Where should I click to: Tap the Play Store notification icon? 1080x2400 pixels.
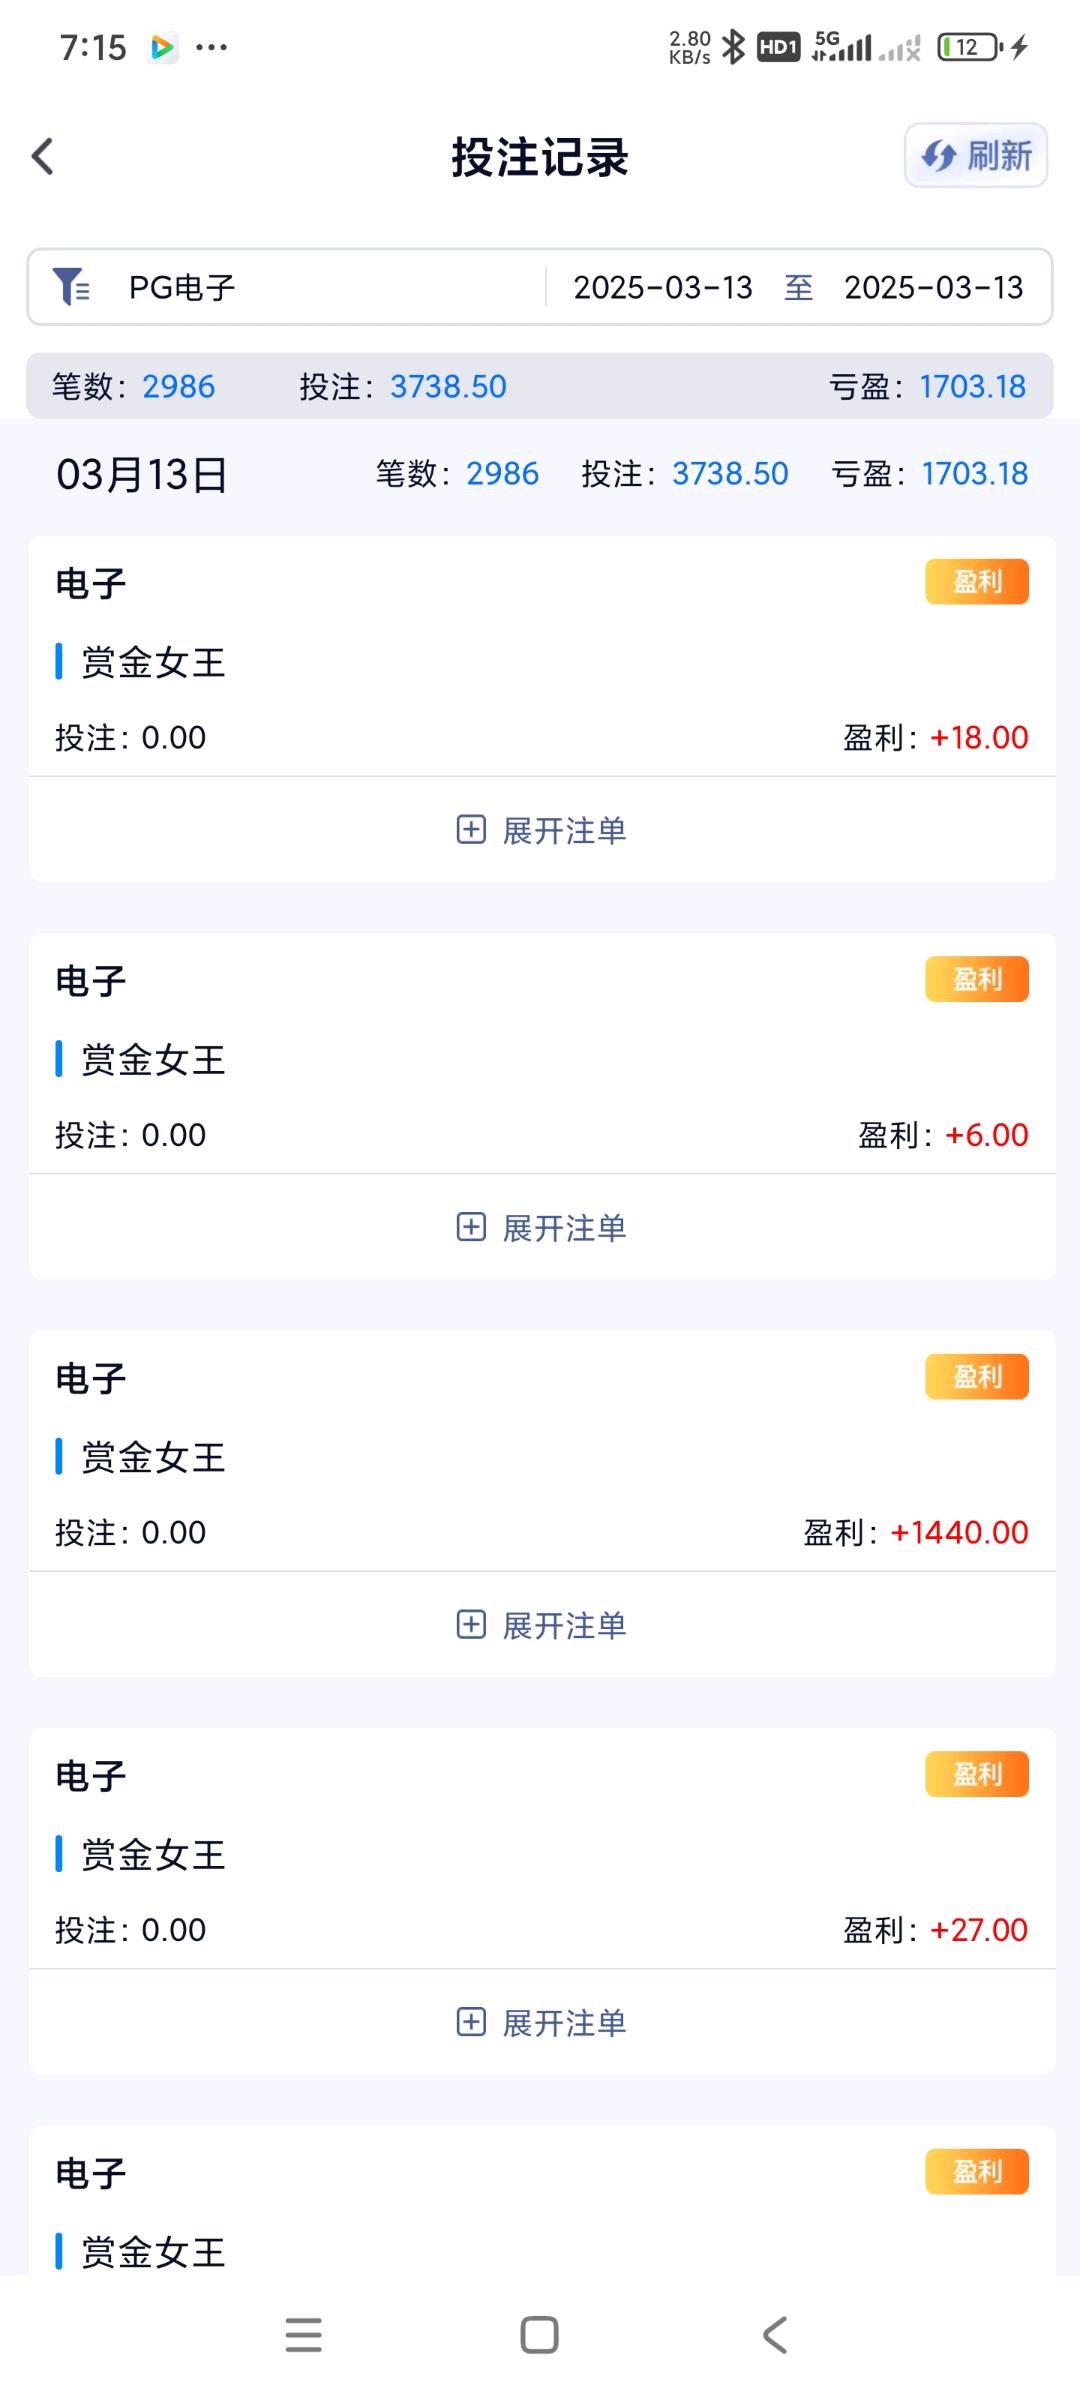point(162,47)
